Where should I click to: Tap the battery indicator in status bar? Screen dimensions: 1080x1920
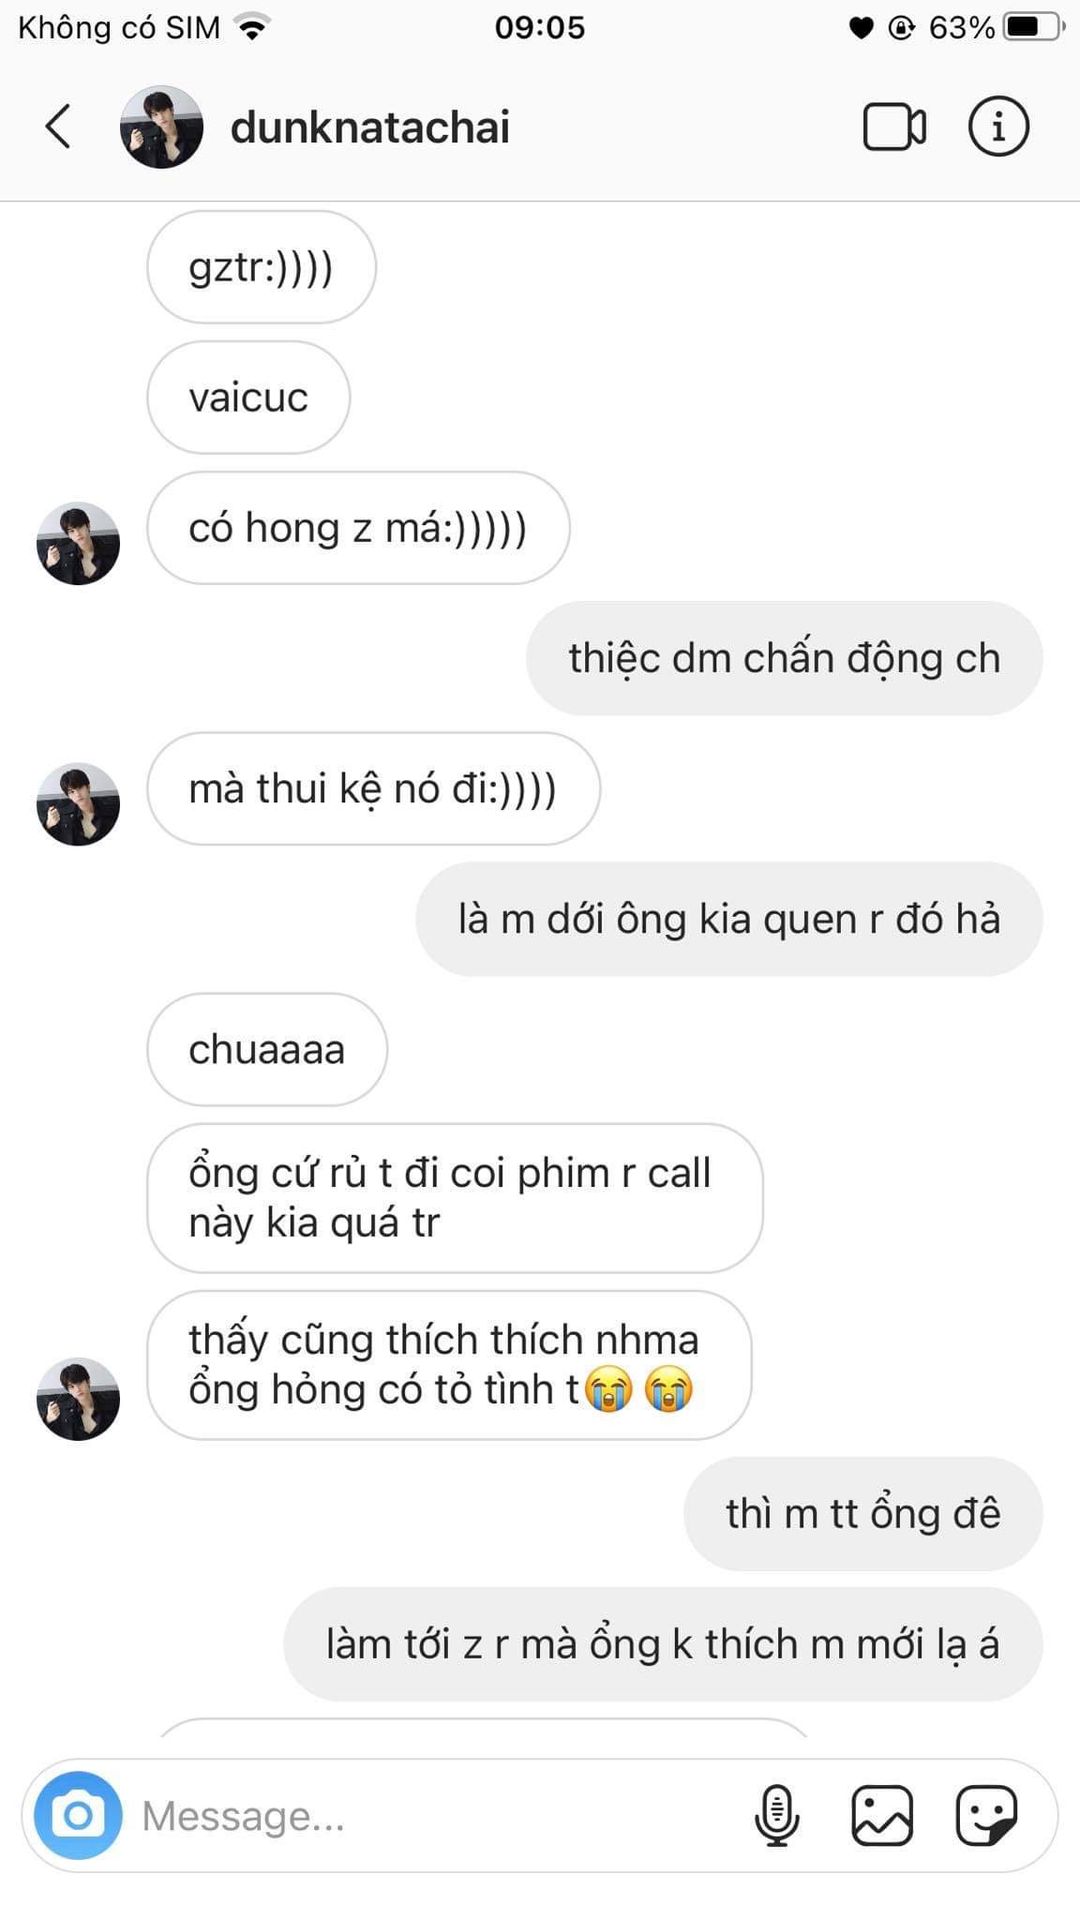pos(1034,27)
